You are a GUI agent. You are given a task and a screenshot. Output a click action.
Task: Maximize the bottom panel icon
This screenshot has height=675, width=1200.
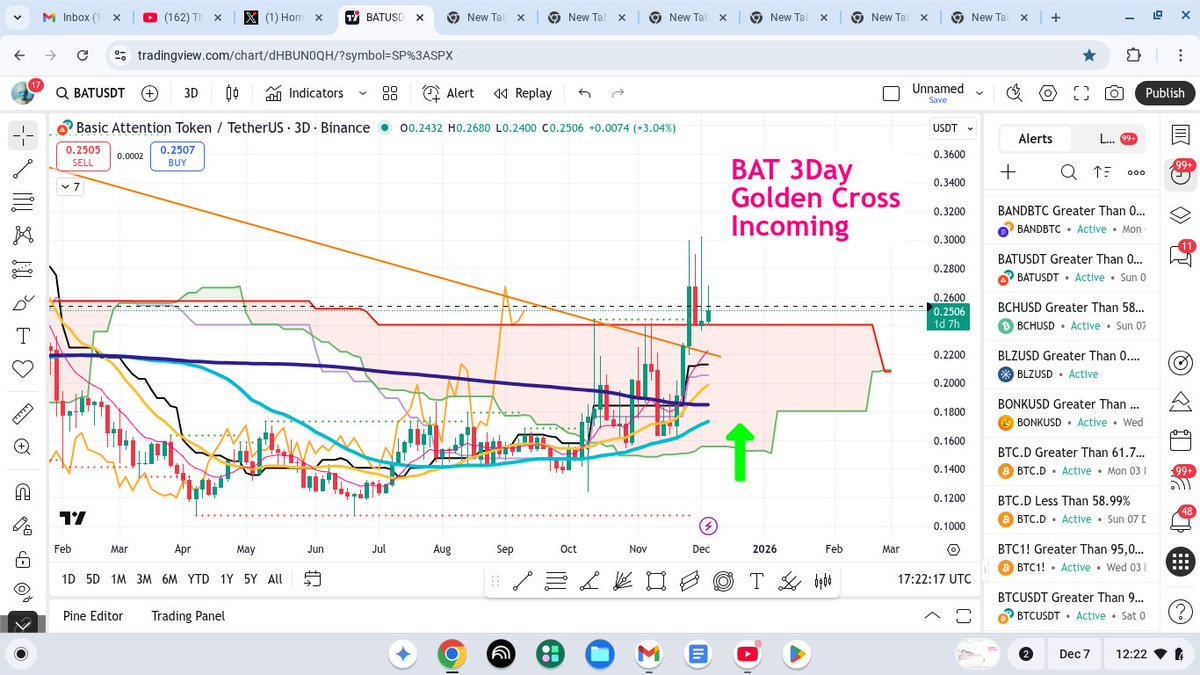[x=965, y=616]
